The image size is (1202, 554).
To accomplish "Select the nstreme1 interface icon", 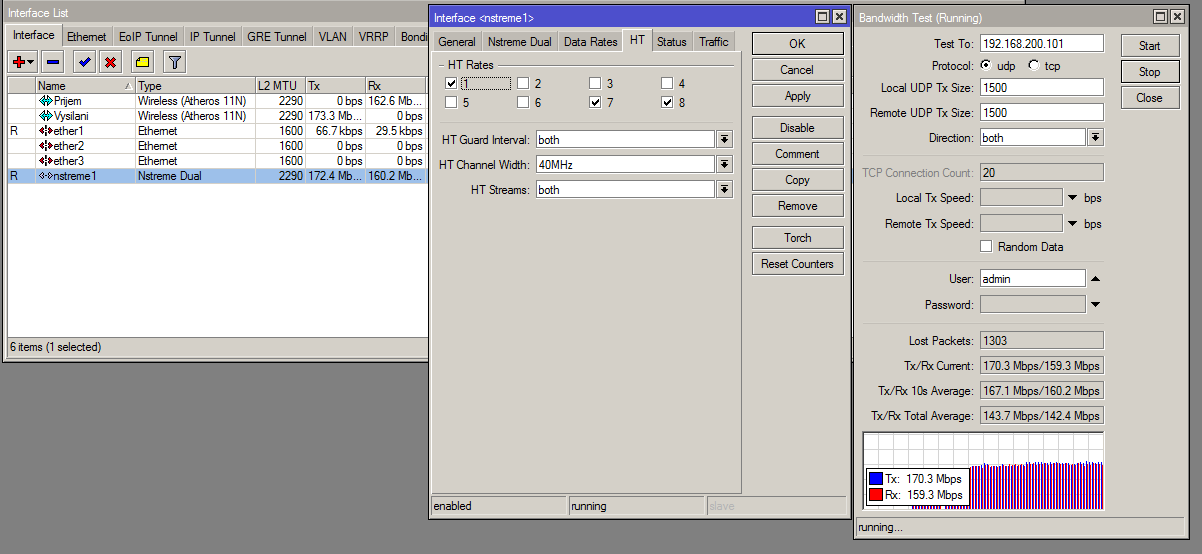I will tap(46, 176).
